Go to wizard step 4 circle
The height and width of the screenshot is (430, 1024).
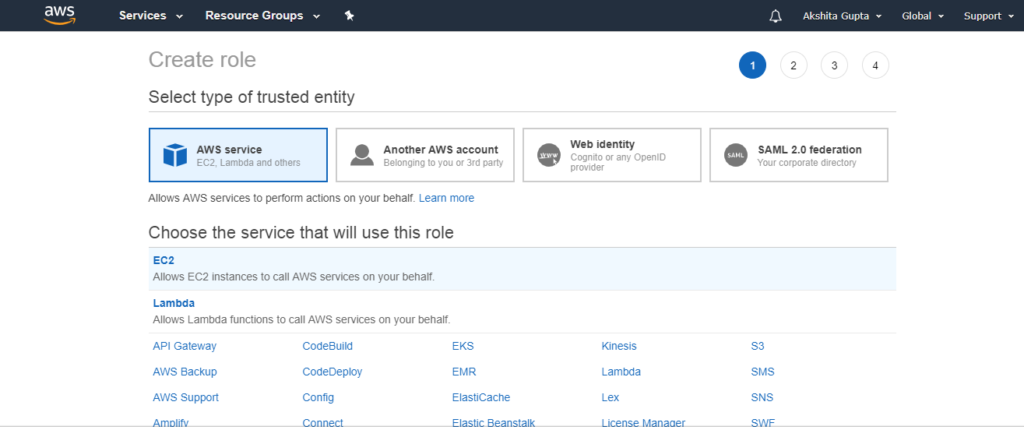[876, 65]
